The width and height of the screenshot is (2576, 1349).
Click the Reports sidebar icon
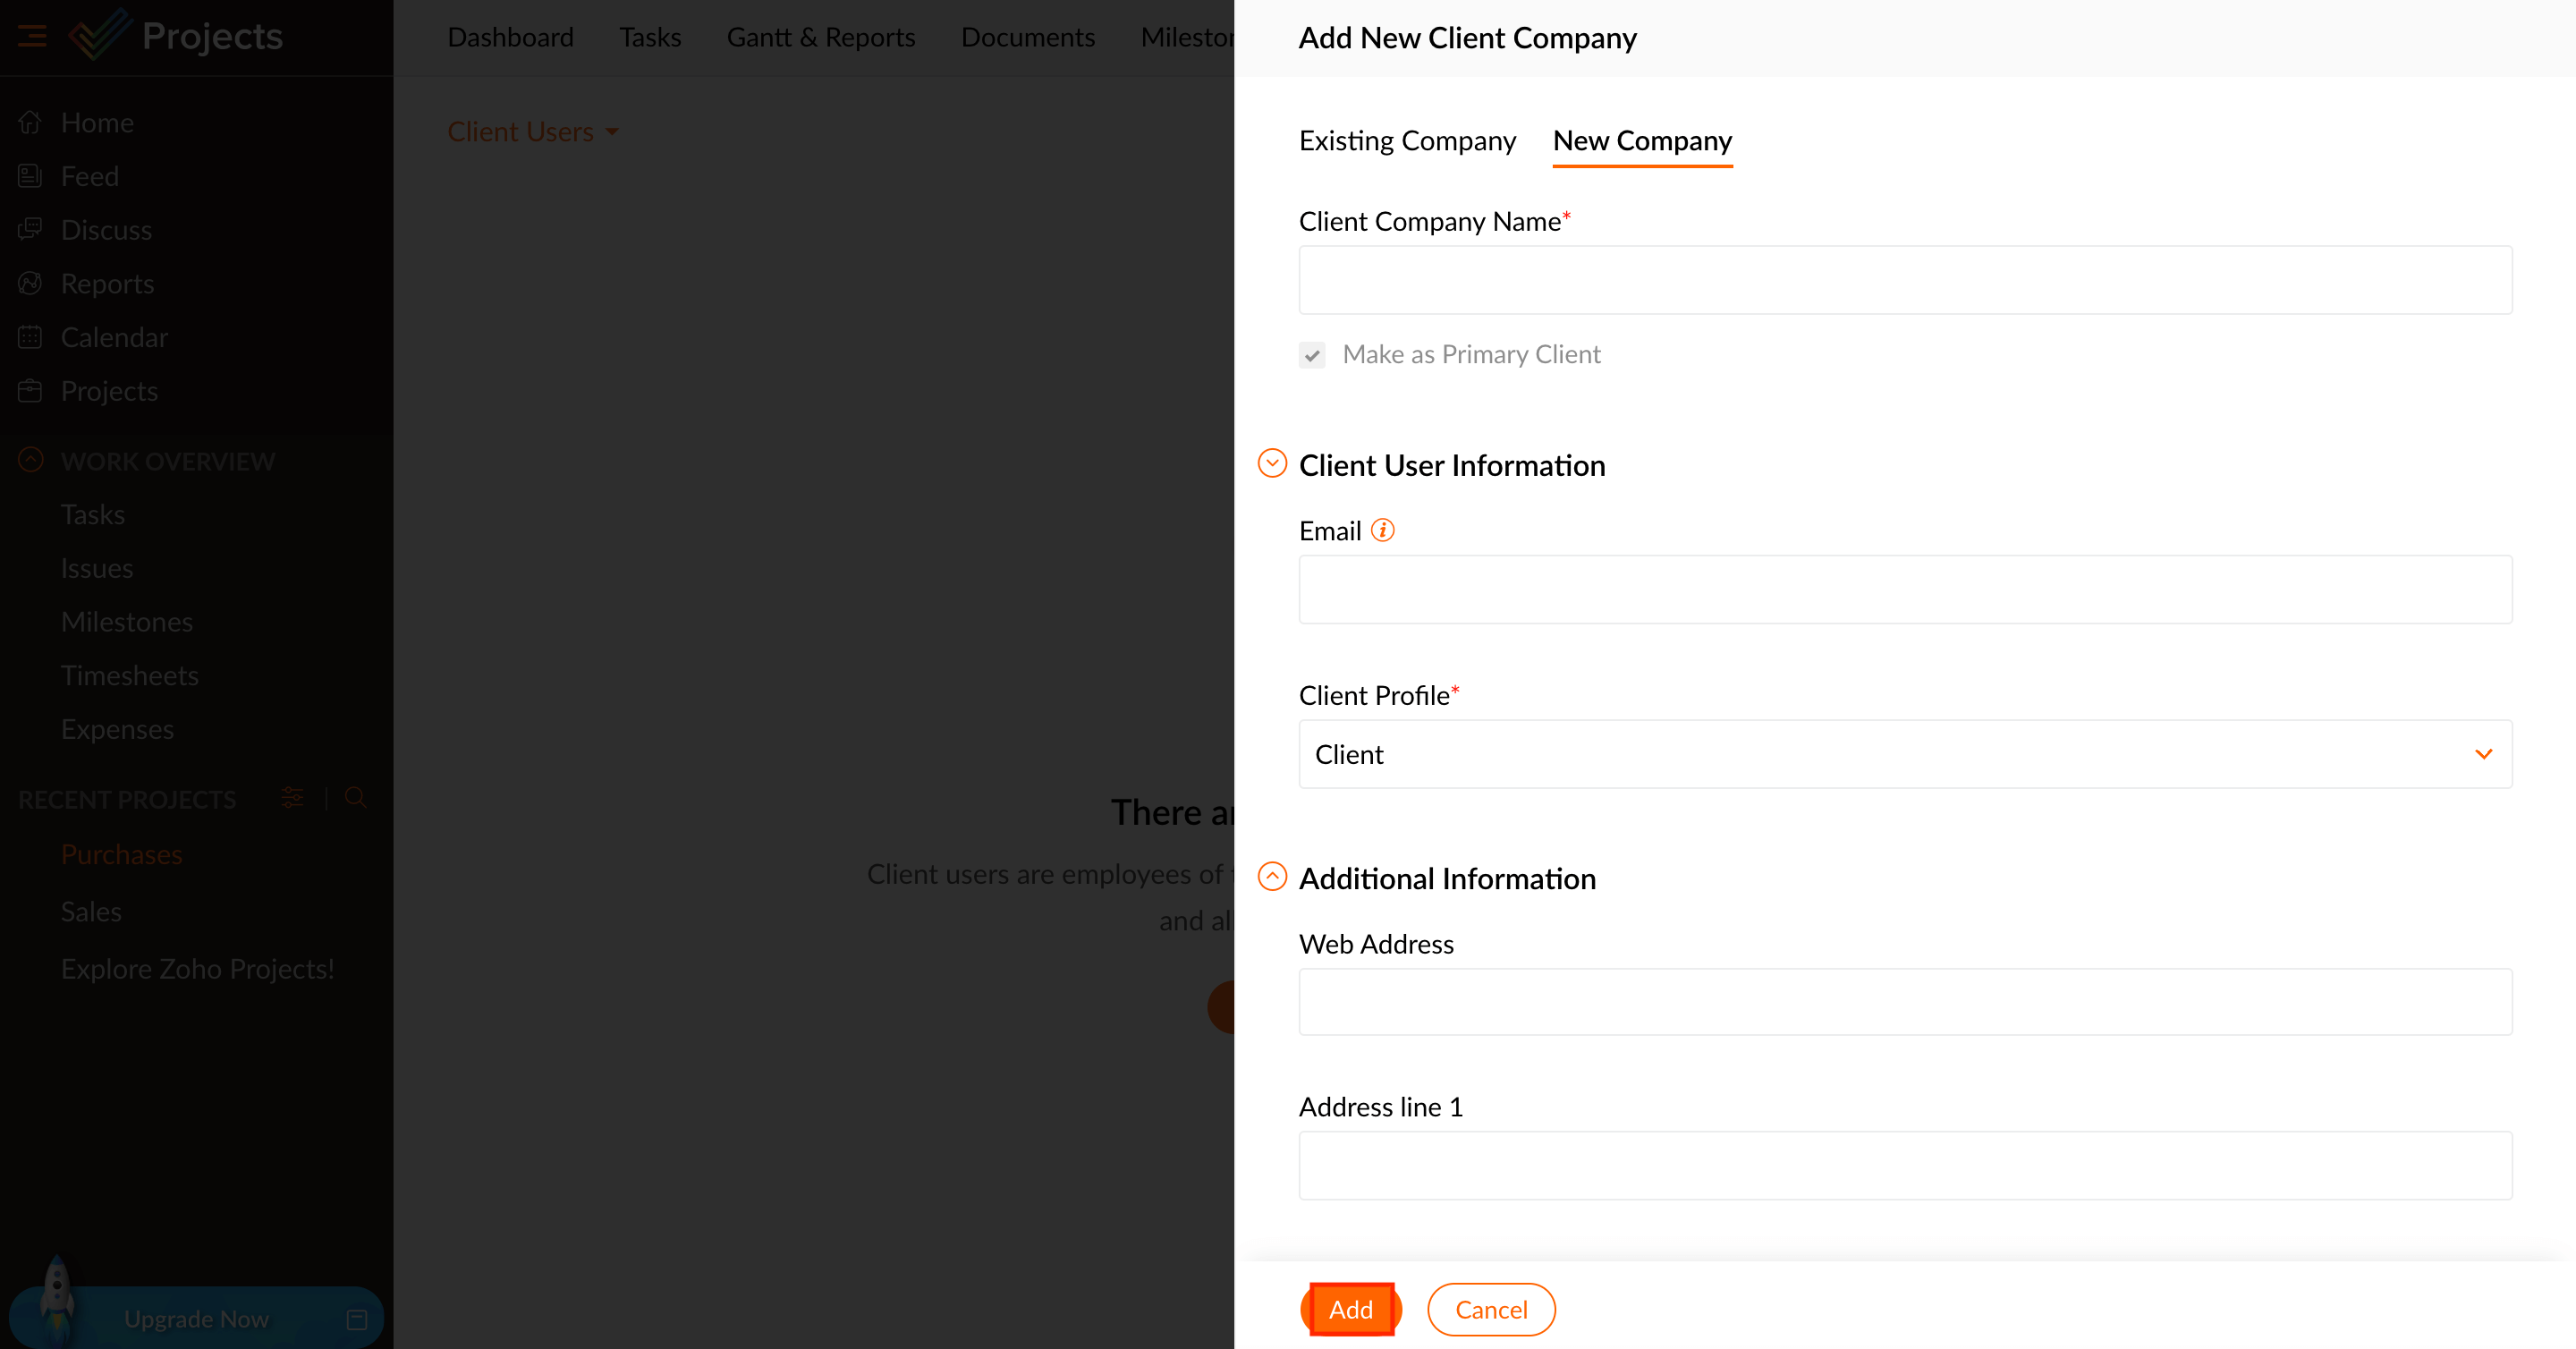pyautogui.click(x=30, y=283)
